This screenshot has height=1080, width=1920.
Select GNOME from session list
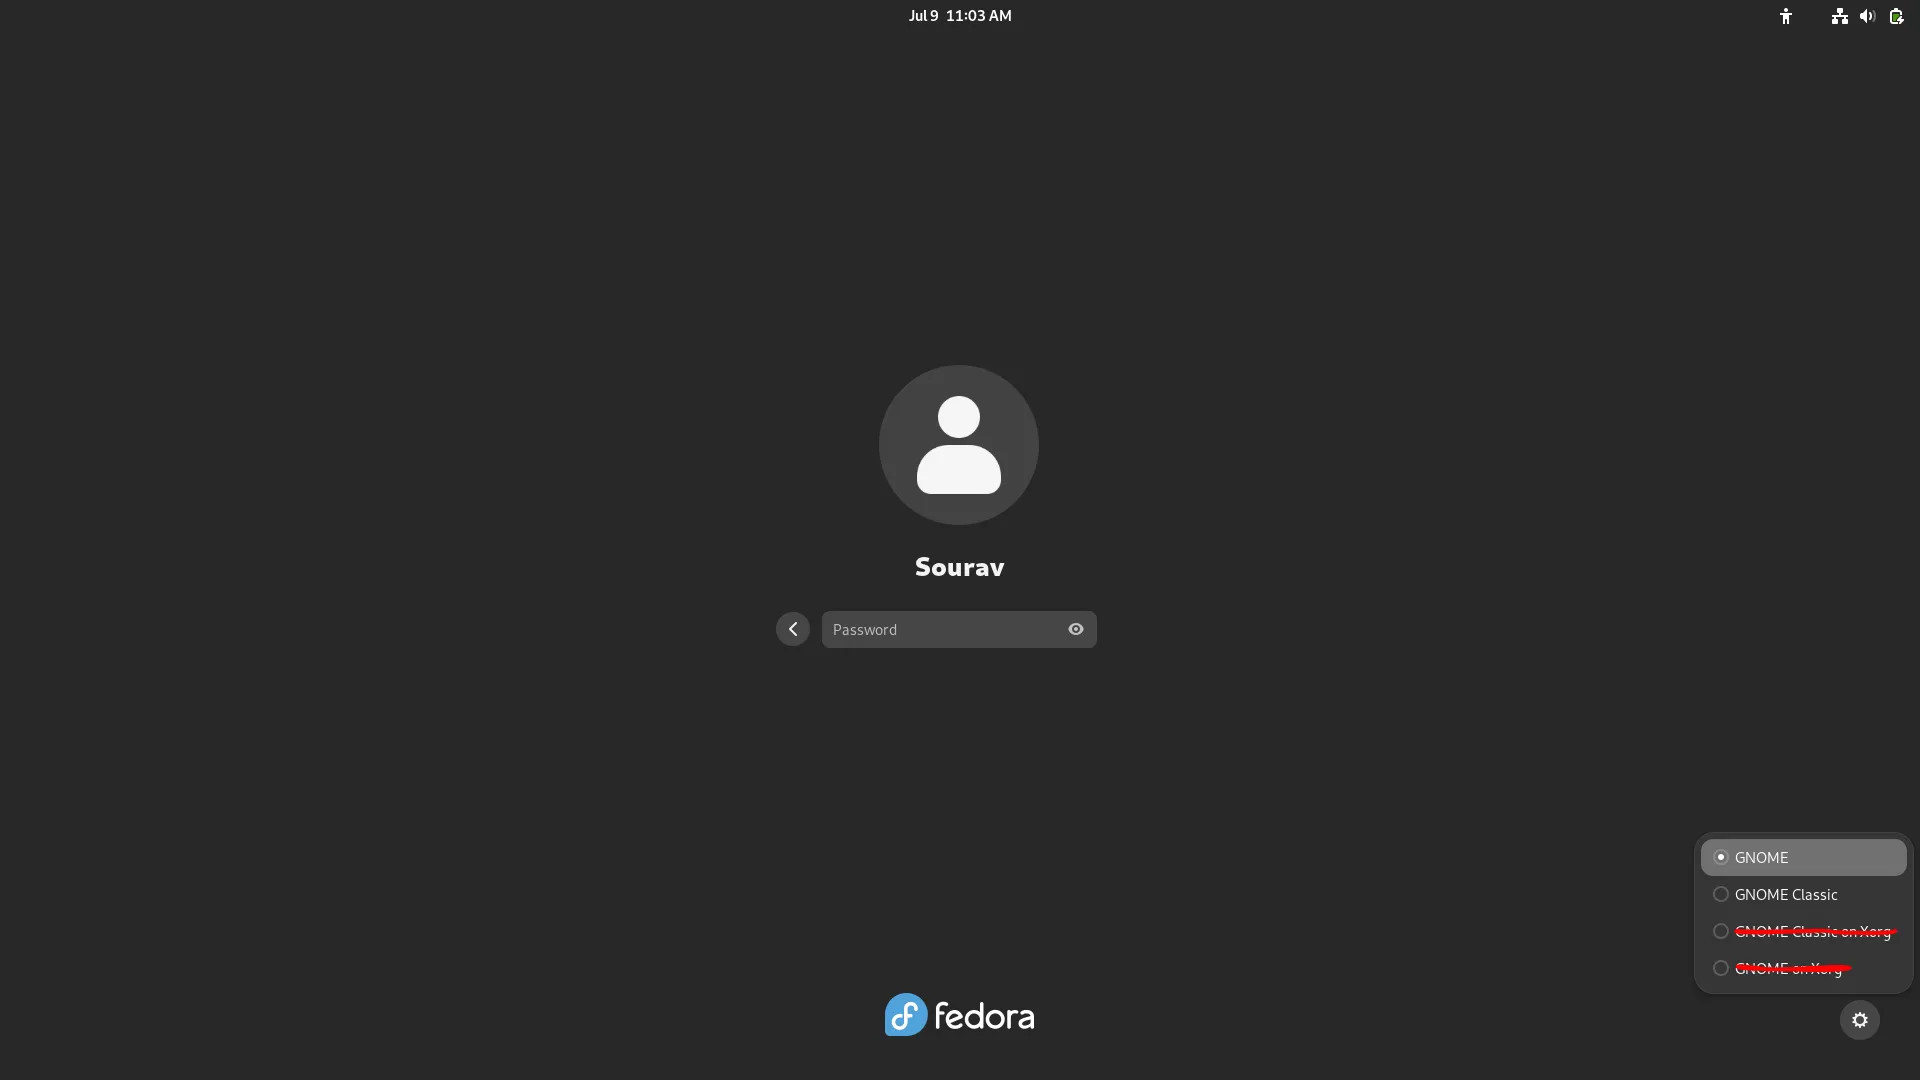pos(1801,857)
